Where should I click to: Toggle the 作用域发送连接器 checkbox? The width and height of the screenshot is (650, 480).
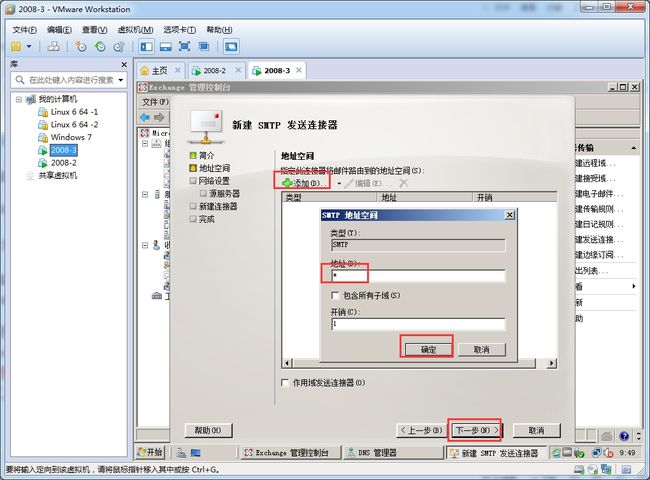[x=285, y=383]
